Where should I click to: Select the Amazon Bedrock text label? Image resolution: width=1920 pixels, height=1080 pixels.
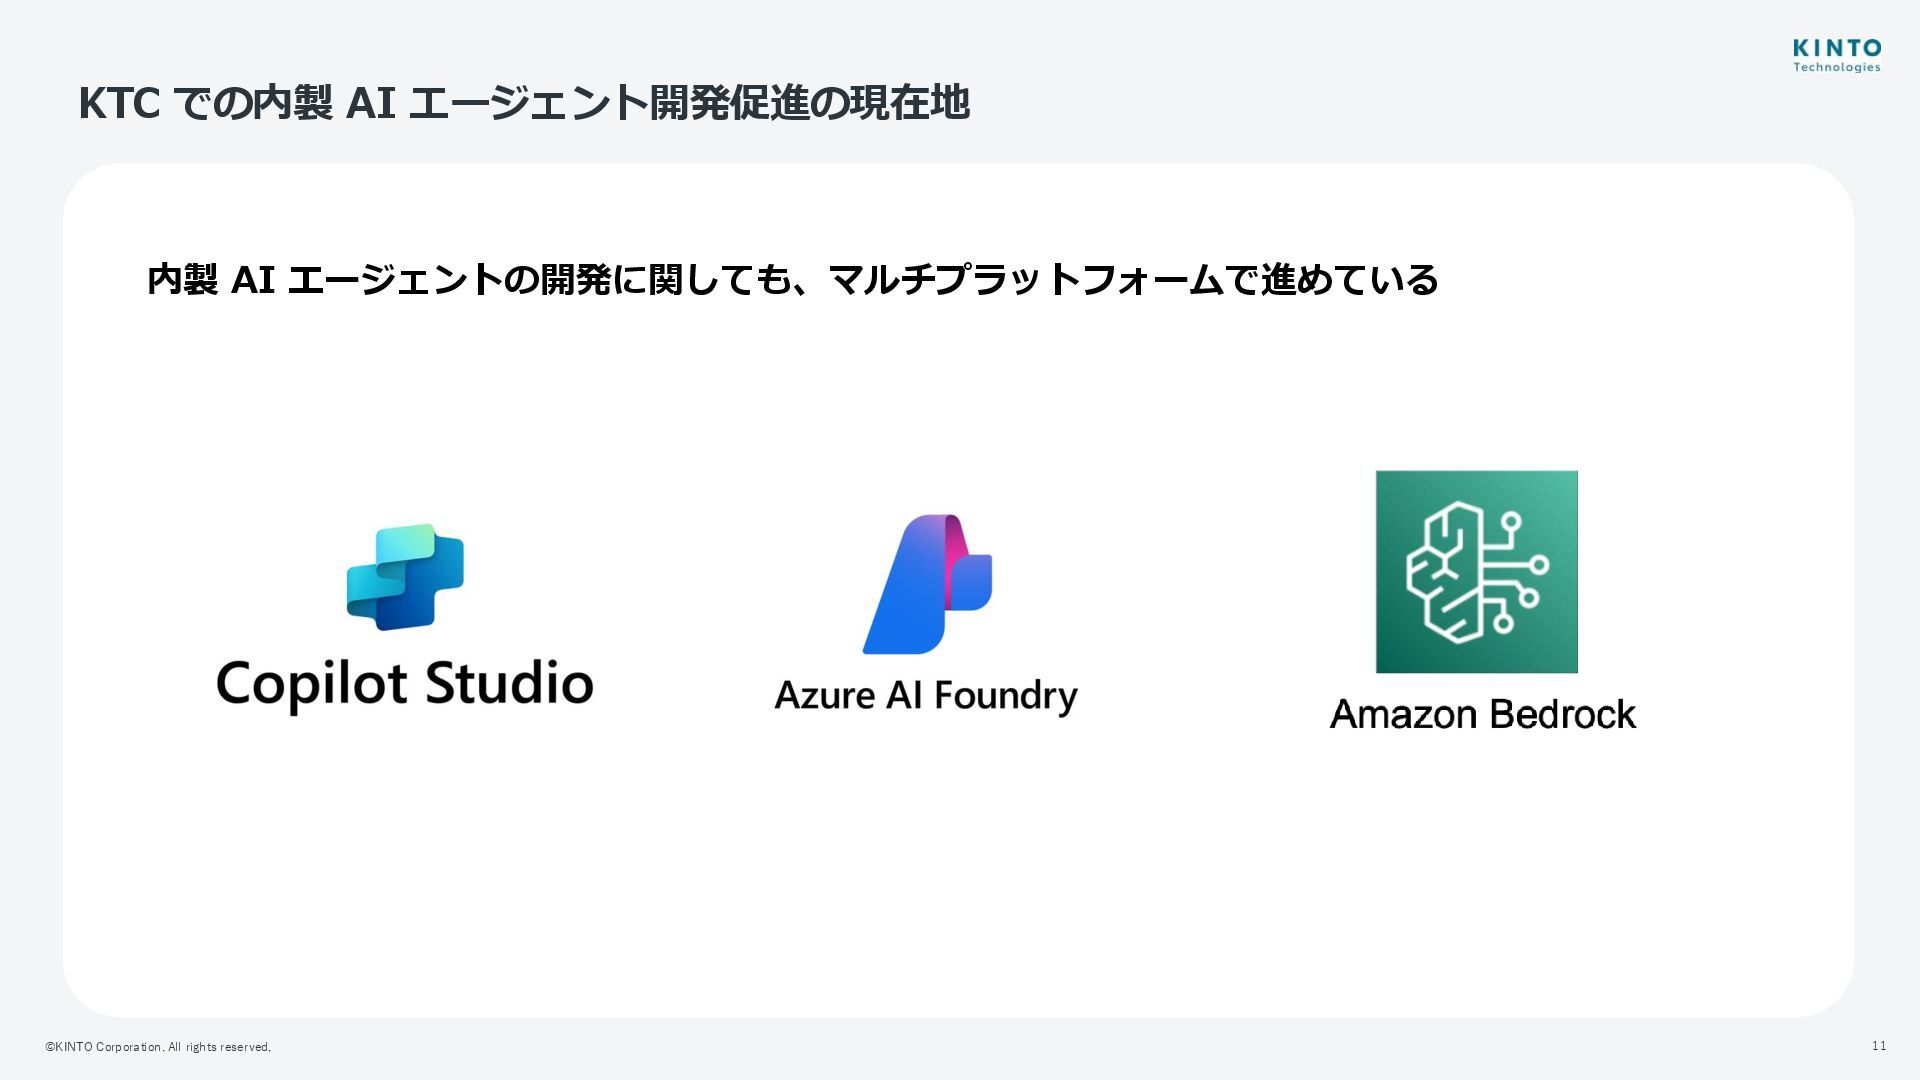coord(1482,714)
